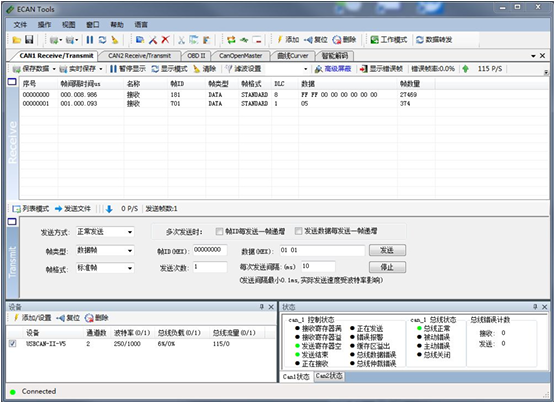
Task: Click the 停止 stop button
Action: [387, 267]
